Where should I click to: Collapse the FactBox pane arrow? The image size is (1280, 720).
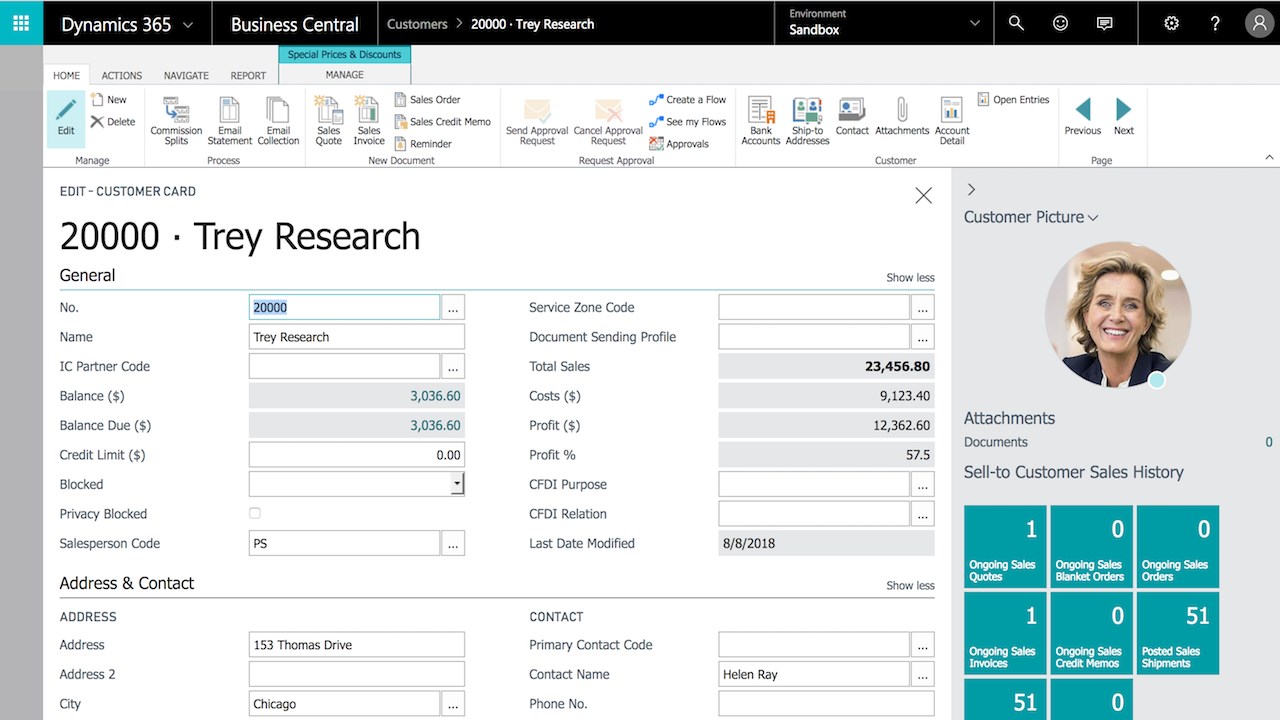[x=971, y=189]
